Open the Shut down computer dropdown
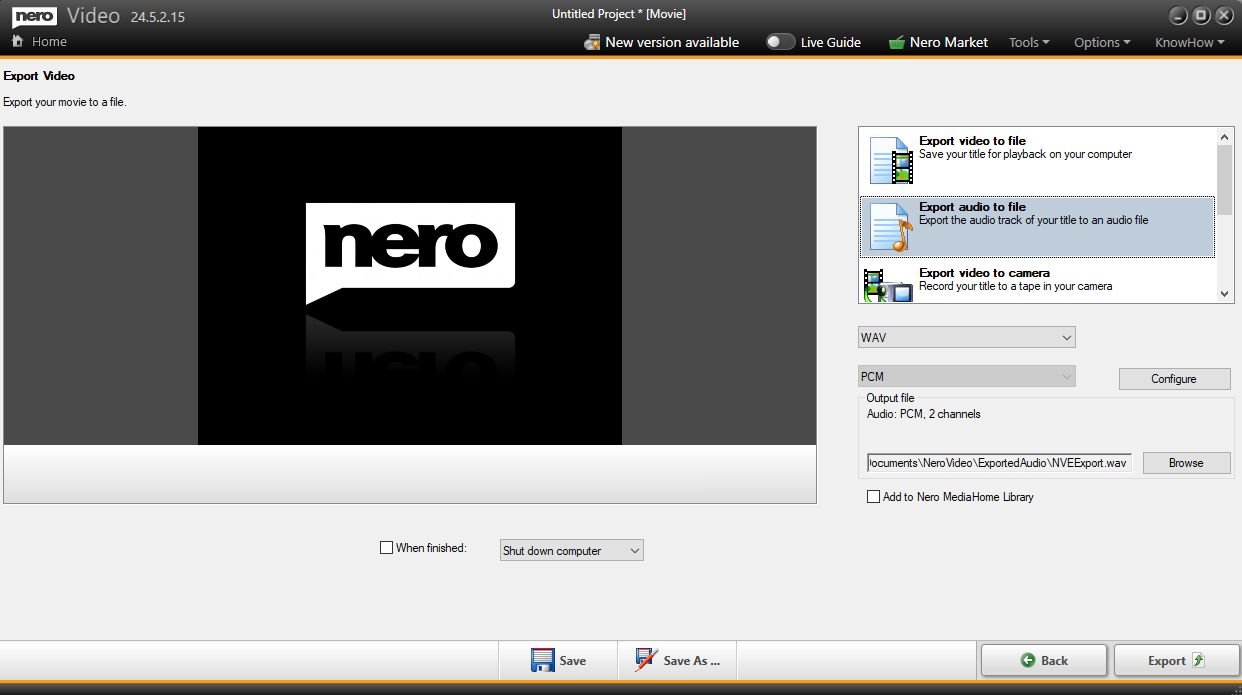1242x695 pixels. click(572, 550)
